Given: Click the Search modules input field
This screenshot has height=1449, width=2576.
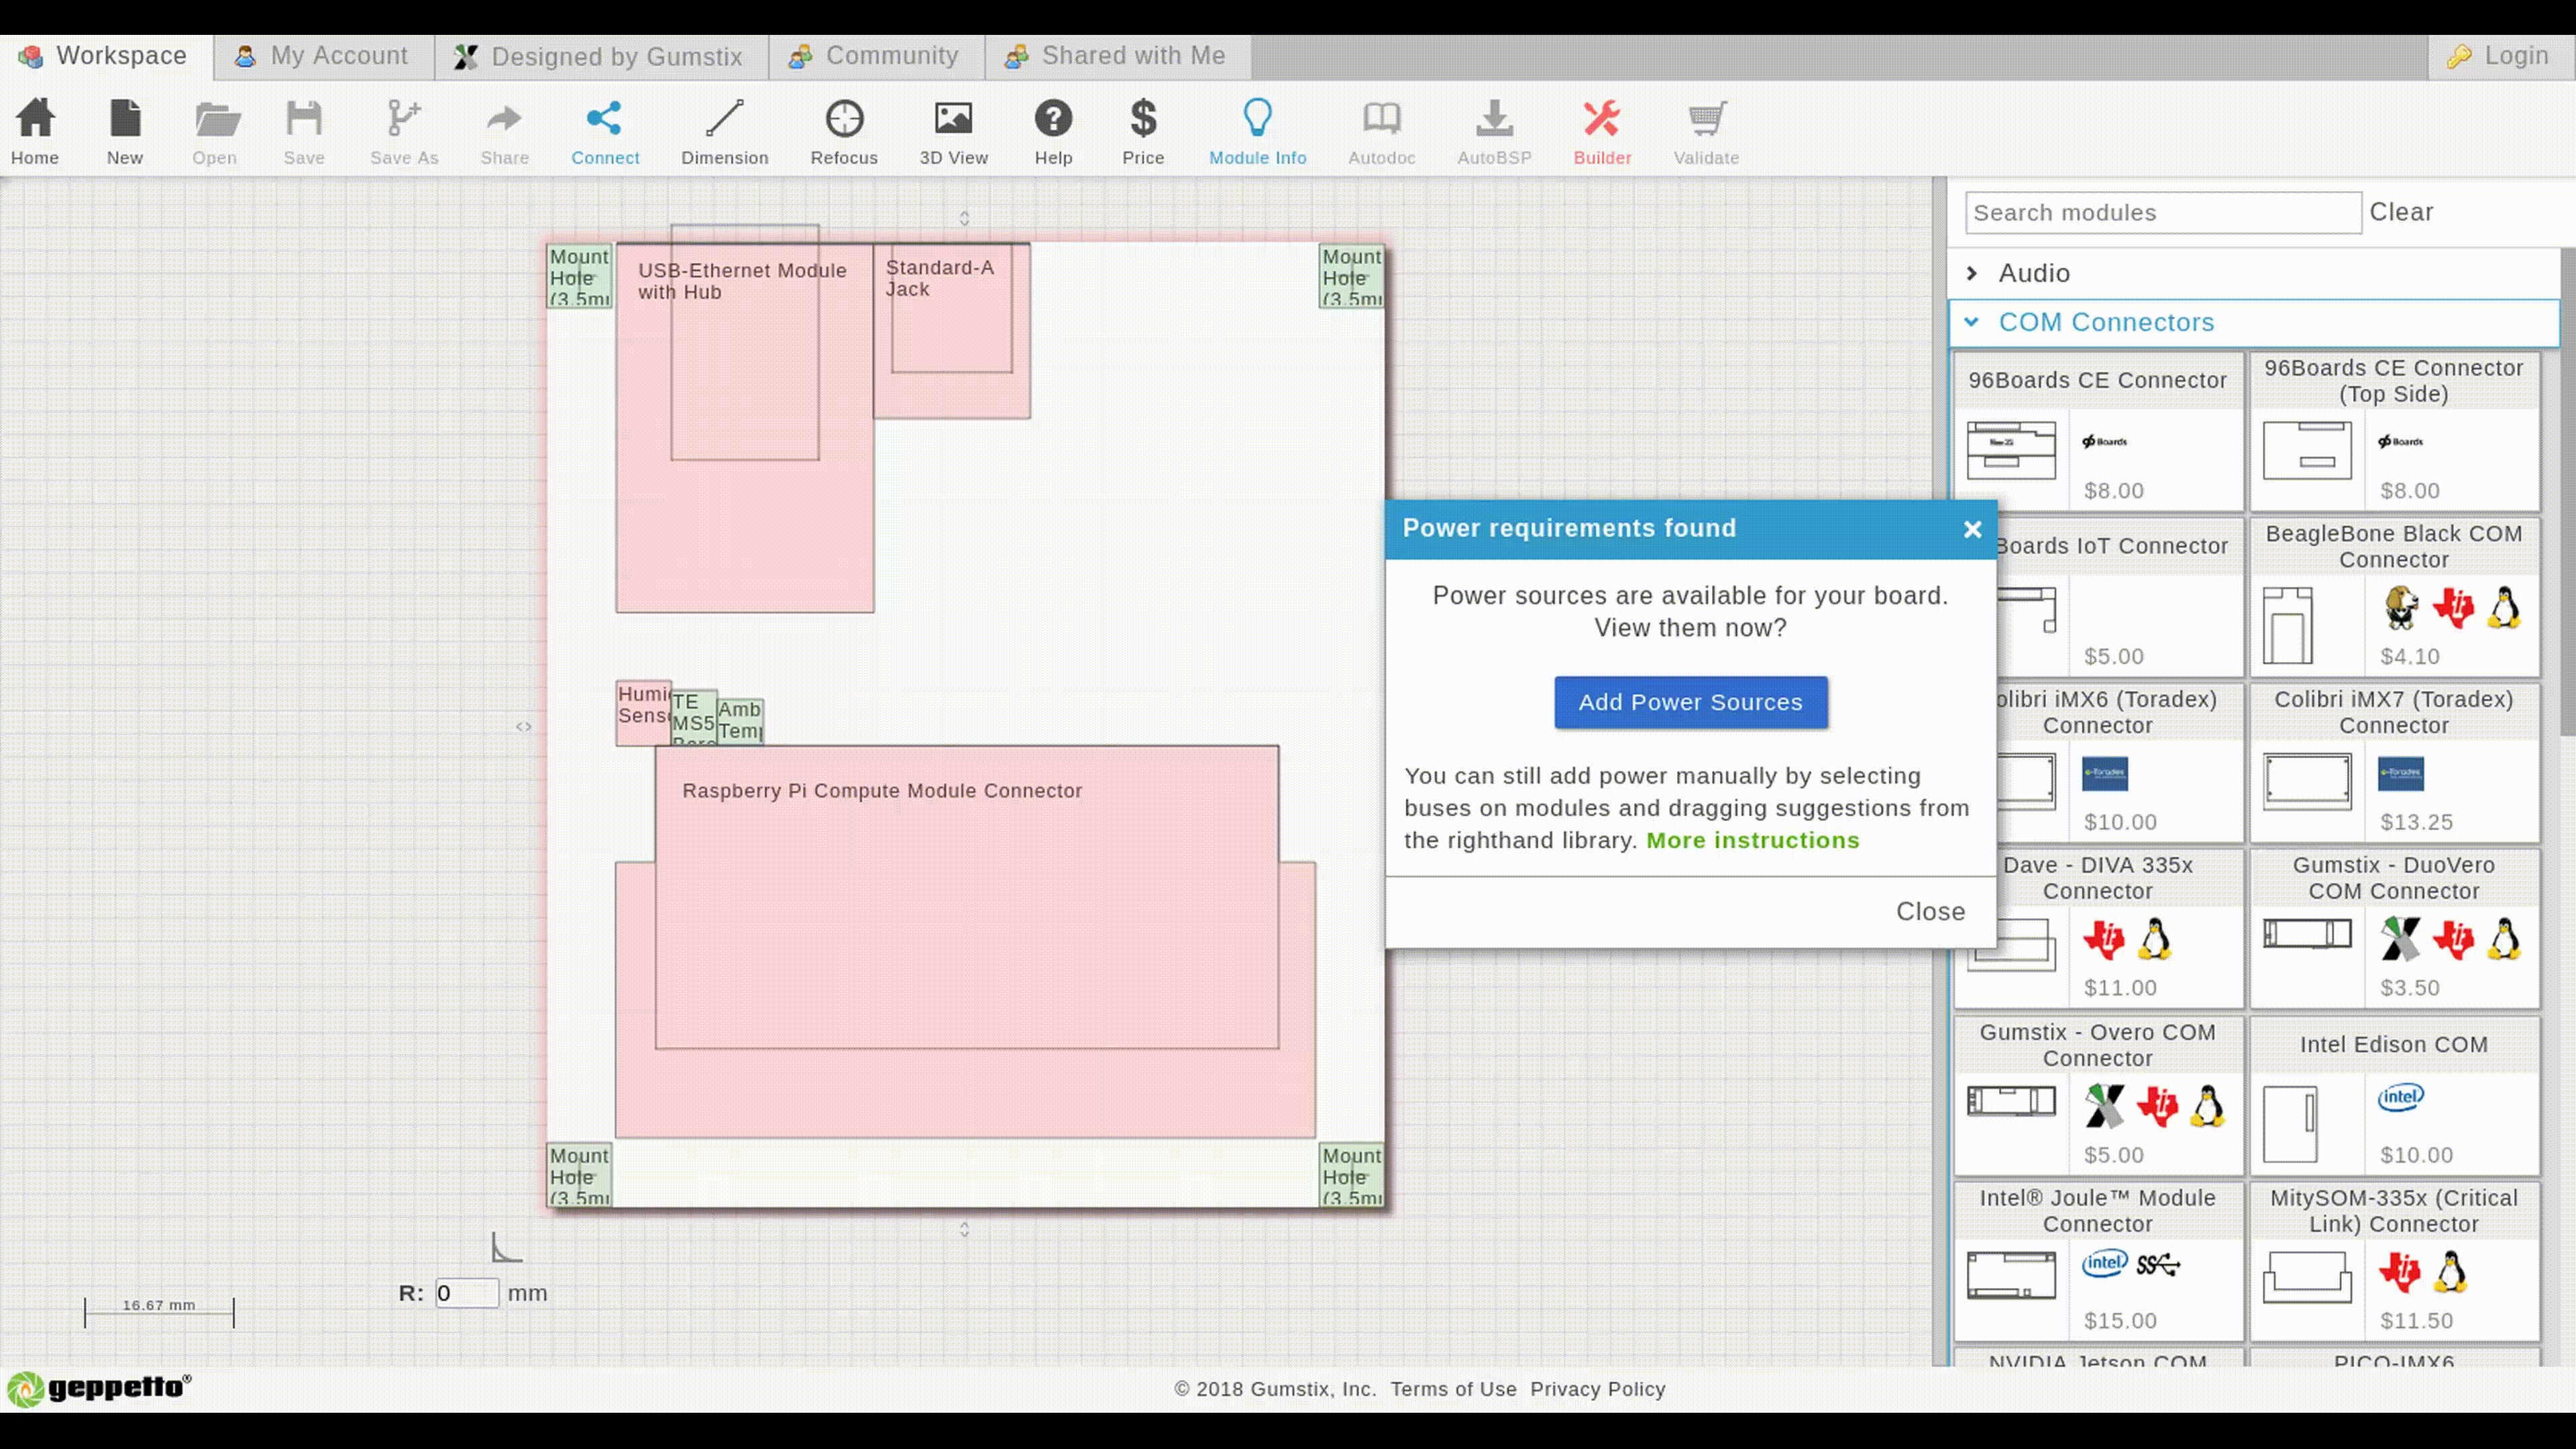Looking at the screenshot, I should (x=2162, y=212).
